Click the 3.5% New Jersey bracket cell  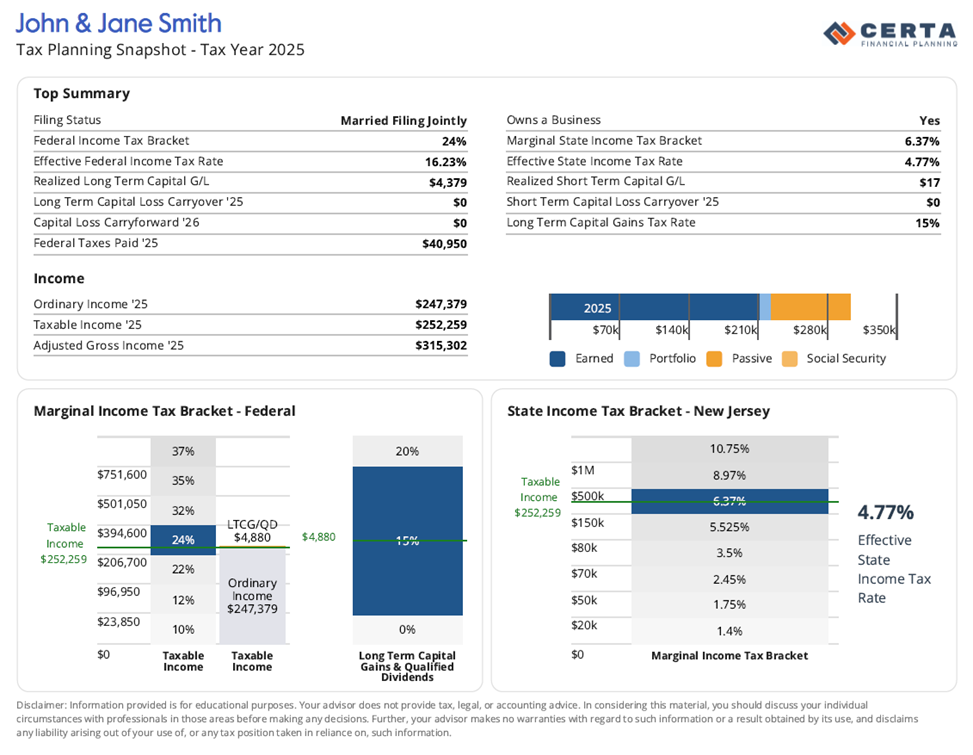tap(730, 553)
